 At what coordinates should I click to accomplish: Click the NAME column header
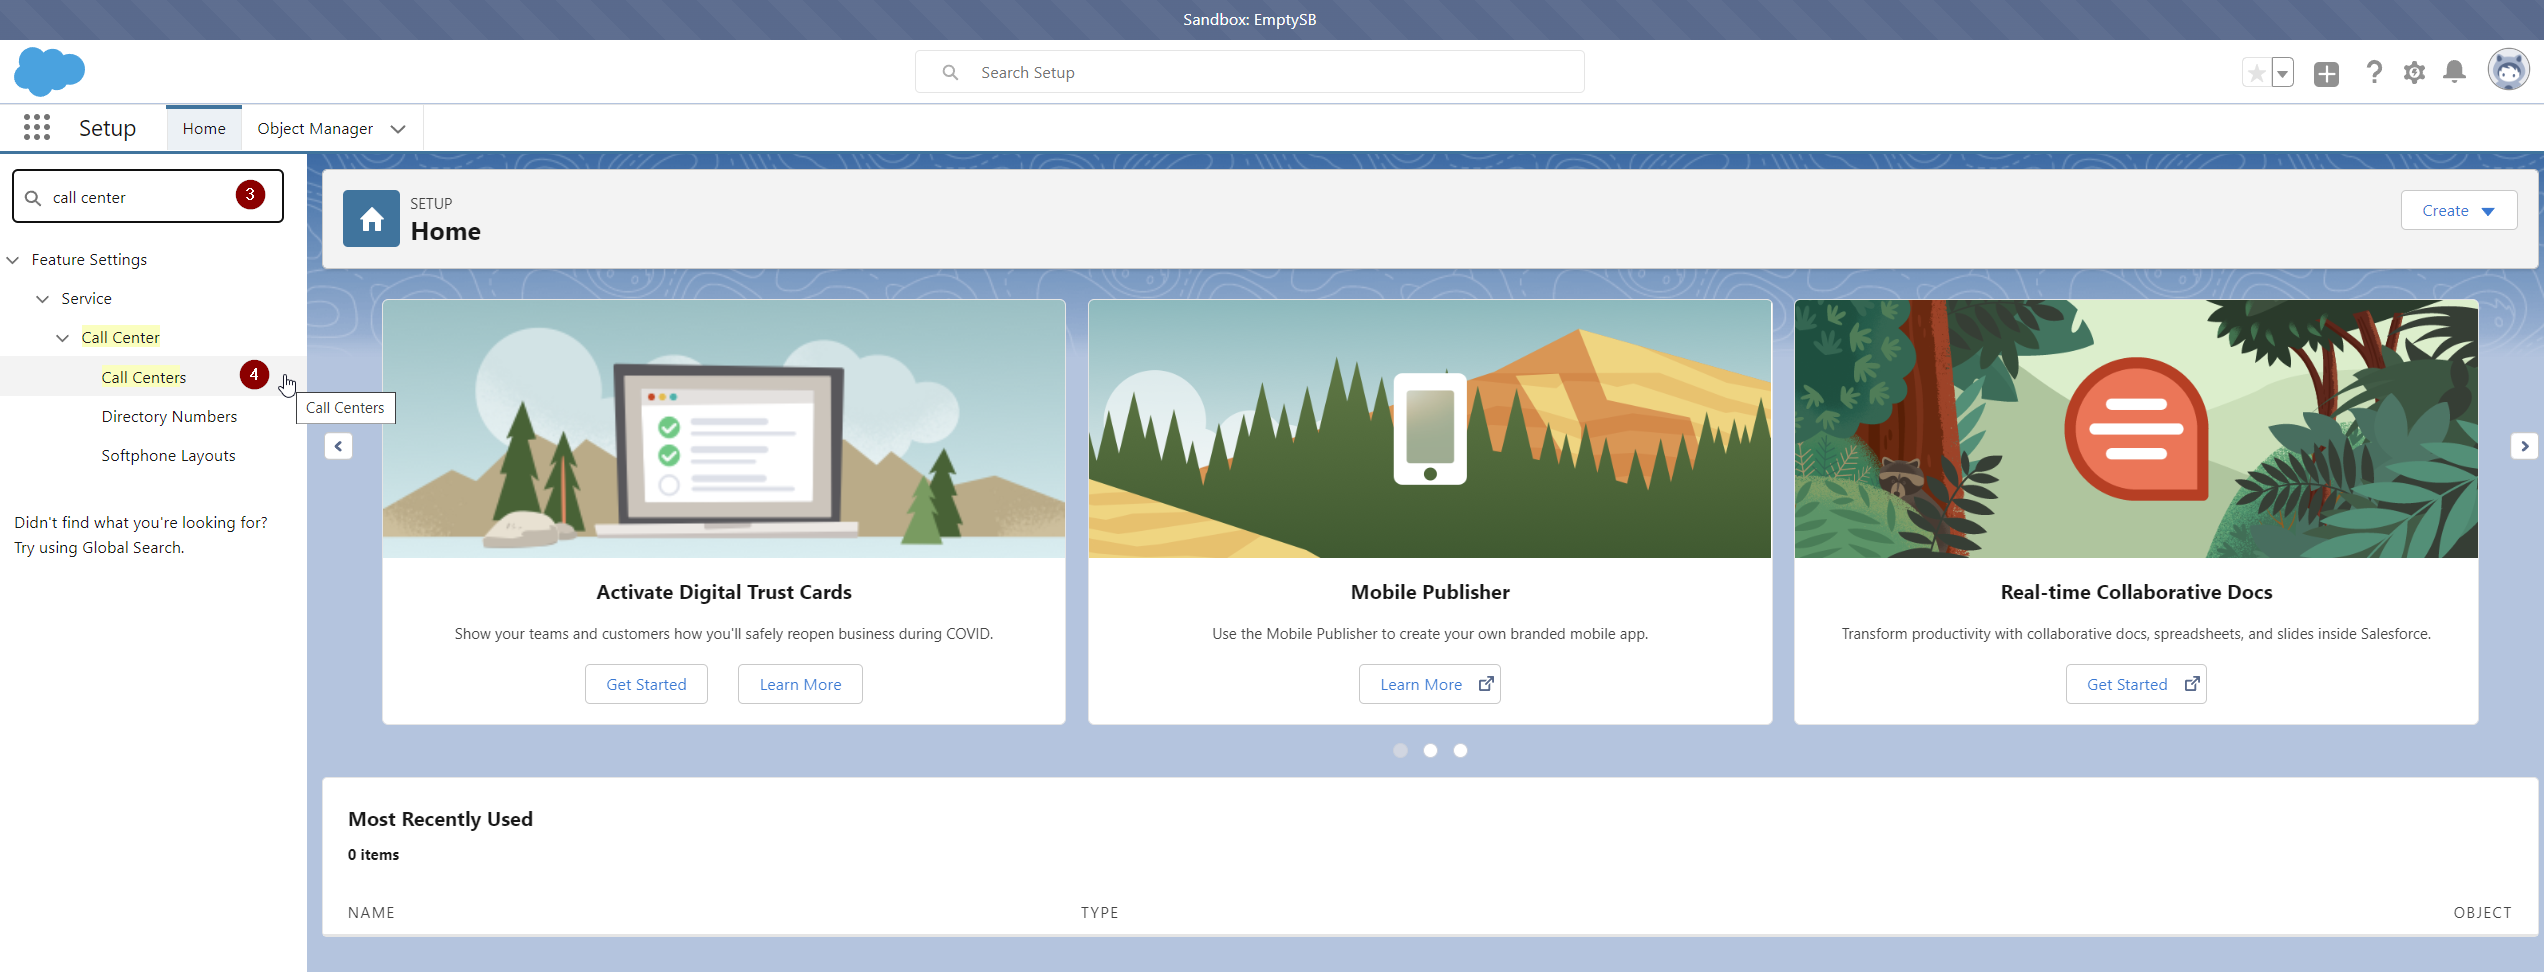click(x=371, y=912)
